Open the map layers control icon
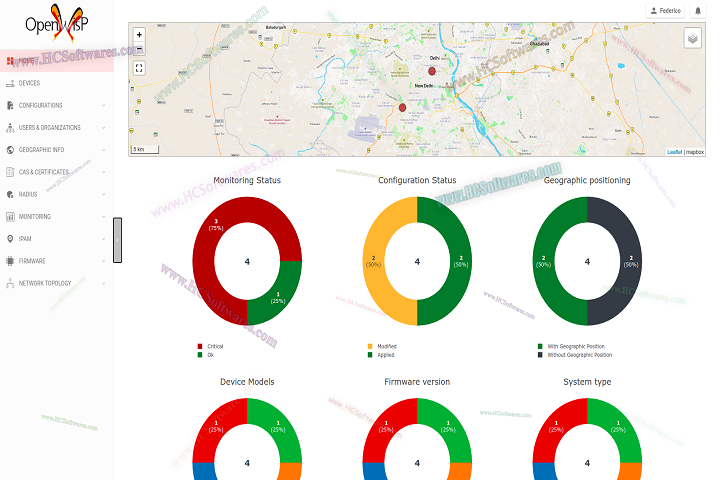The width and height of the screenshot is (720, 480). (694, 38)
